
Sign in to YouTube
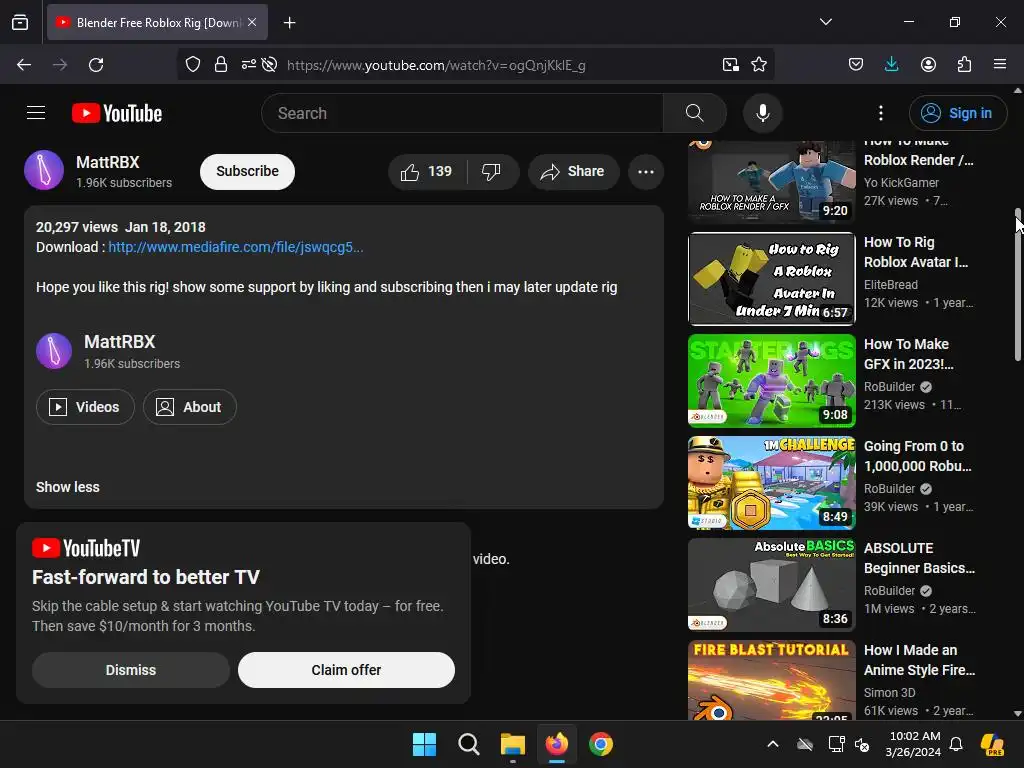pos(957,113)
